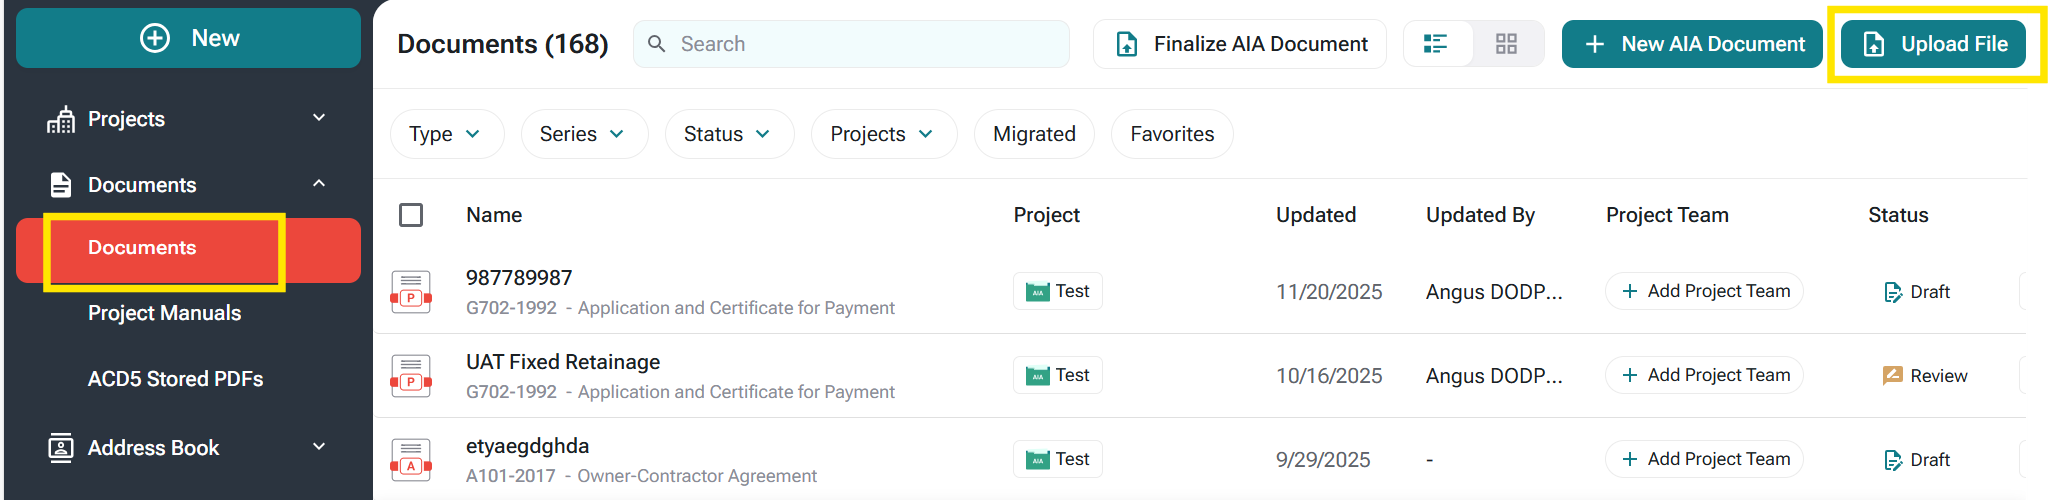Add Project Team to UAT Fixed Retainage
The image size is (2048, 500).
1704,375
